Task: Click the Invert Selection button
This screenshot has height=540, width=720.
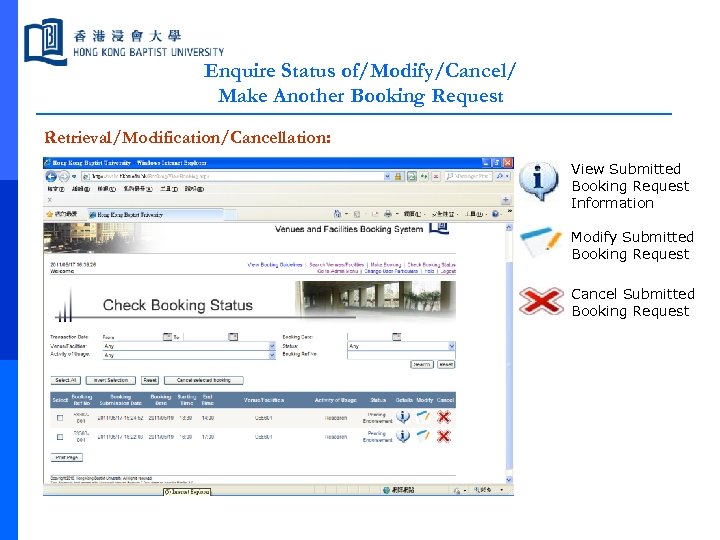Action: pyautogui.click(x=111, y=380)
